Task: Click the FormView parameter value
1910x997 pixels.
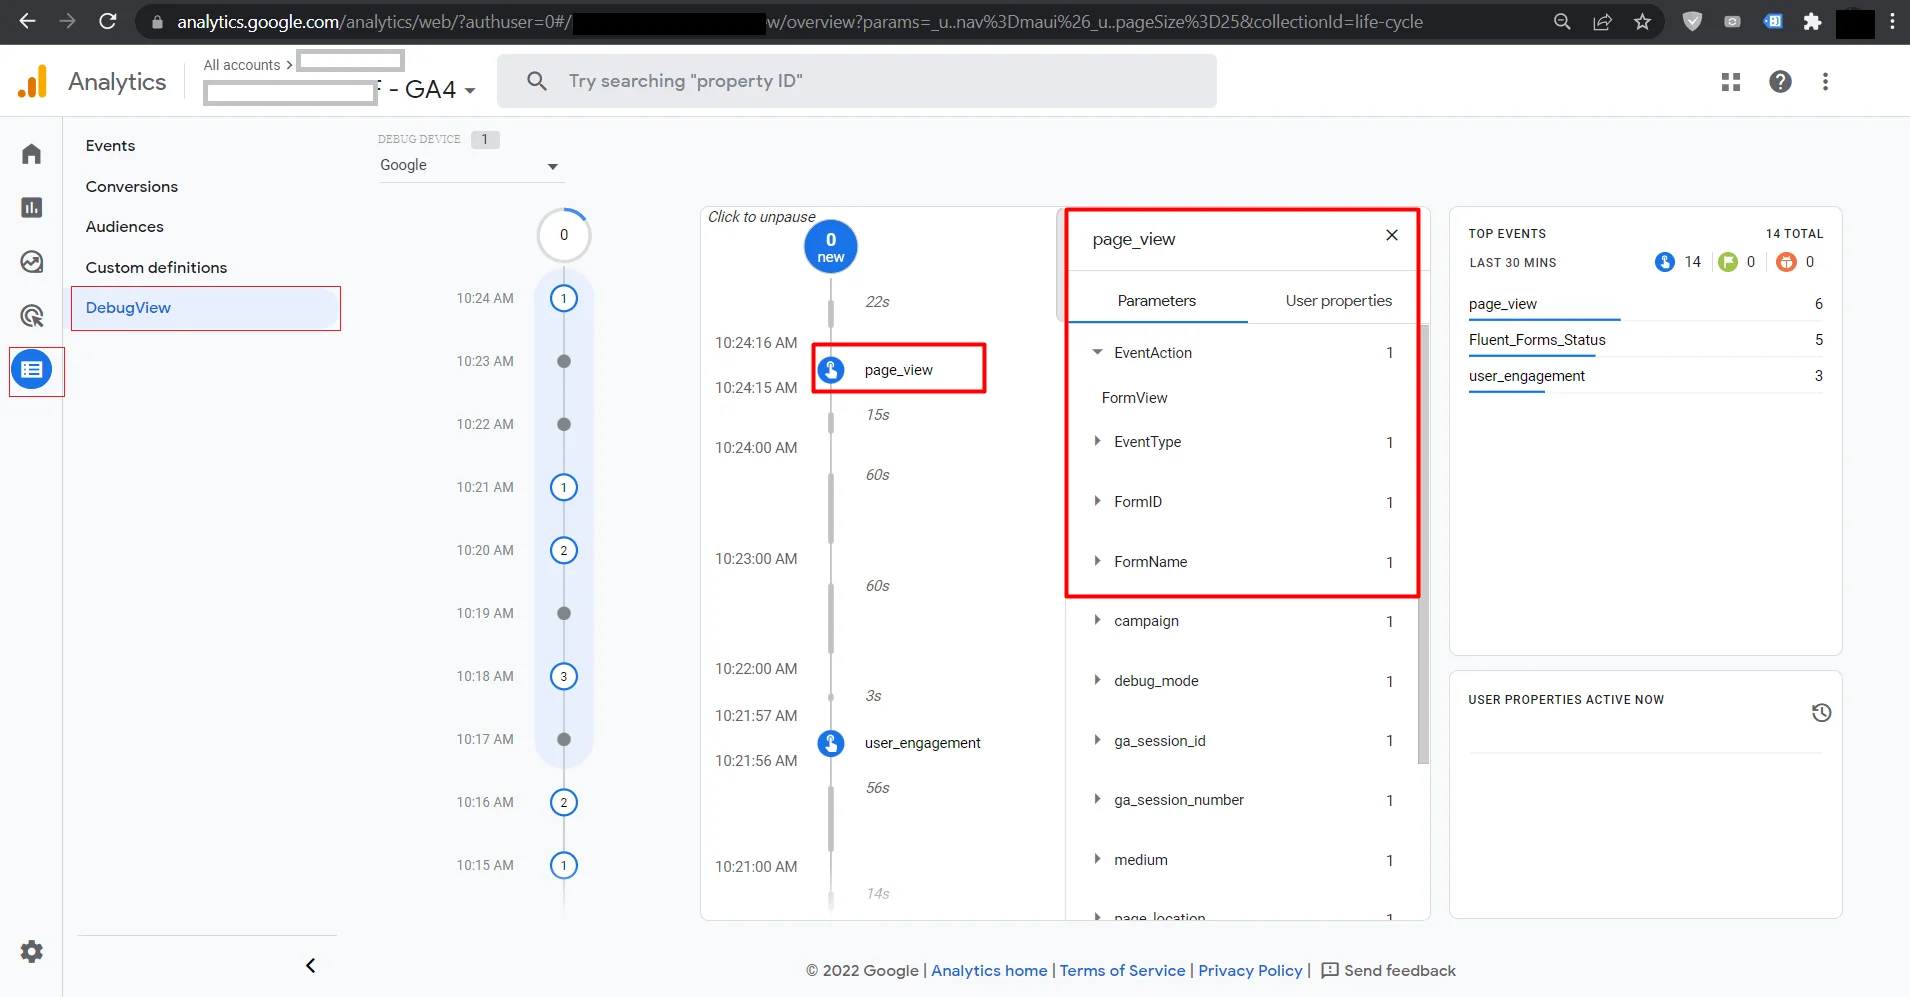Action: (x=1134, y=398)
